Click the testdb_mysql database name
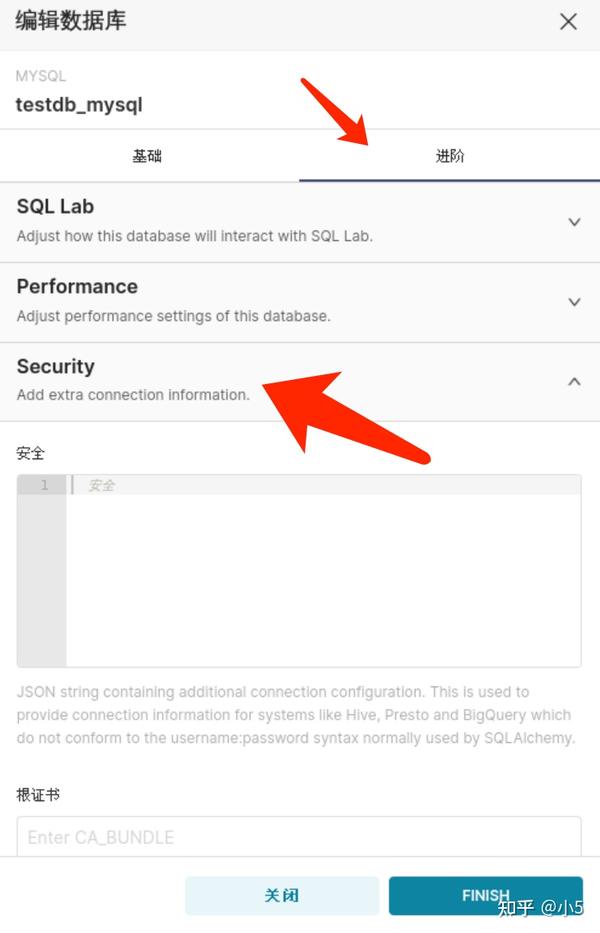 (79, 105)
